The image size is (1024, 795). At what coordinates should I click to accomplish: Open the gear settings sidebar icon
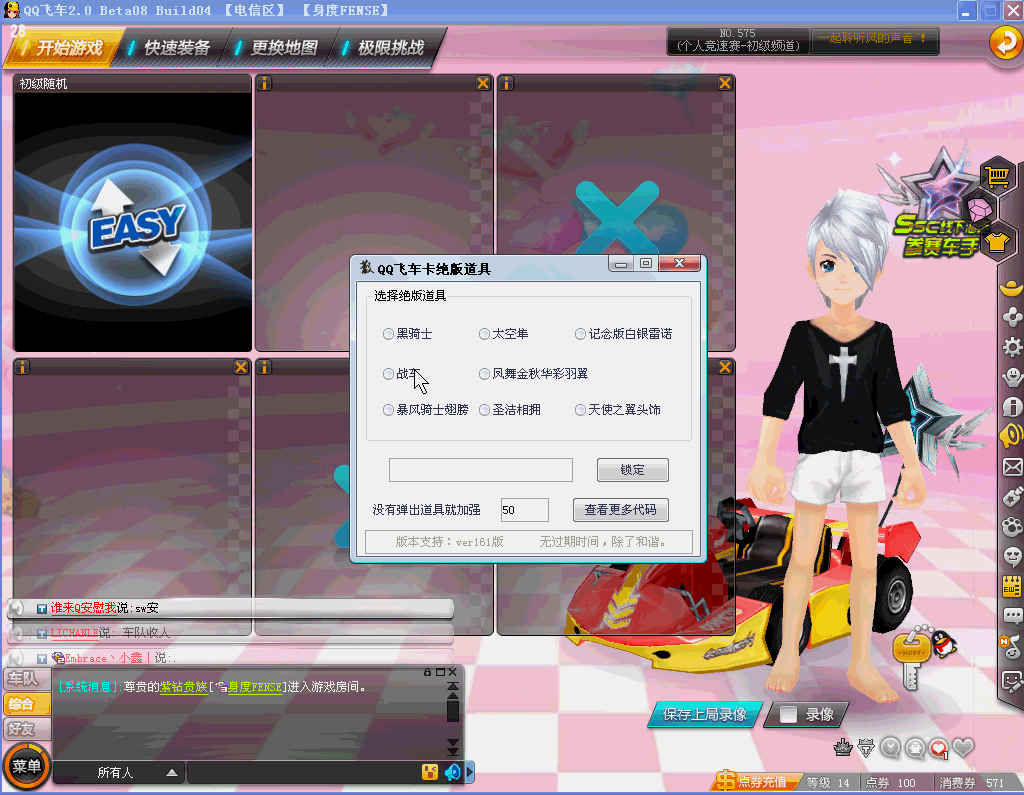coord(1012,346)
